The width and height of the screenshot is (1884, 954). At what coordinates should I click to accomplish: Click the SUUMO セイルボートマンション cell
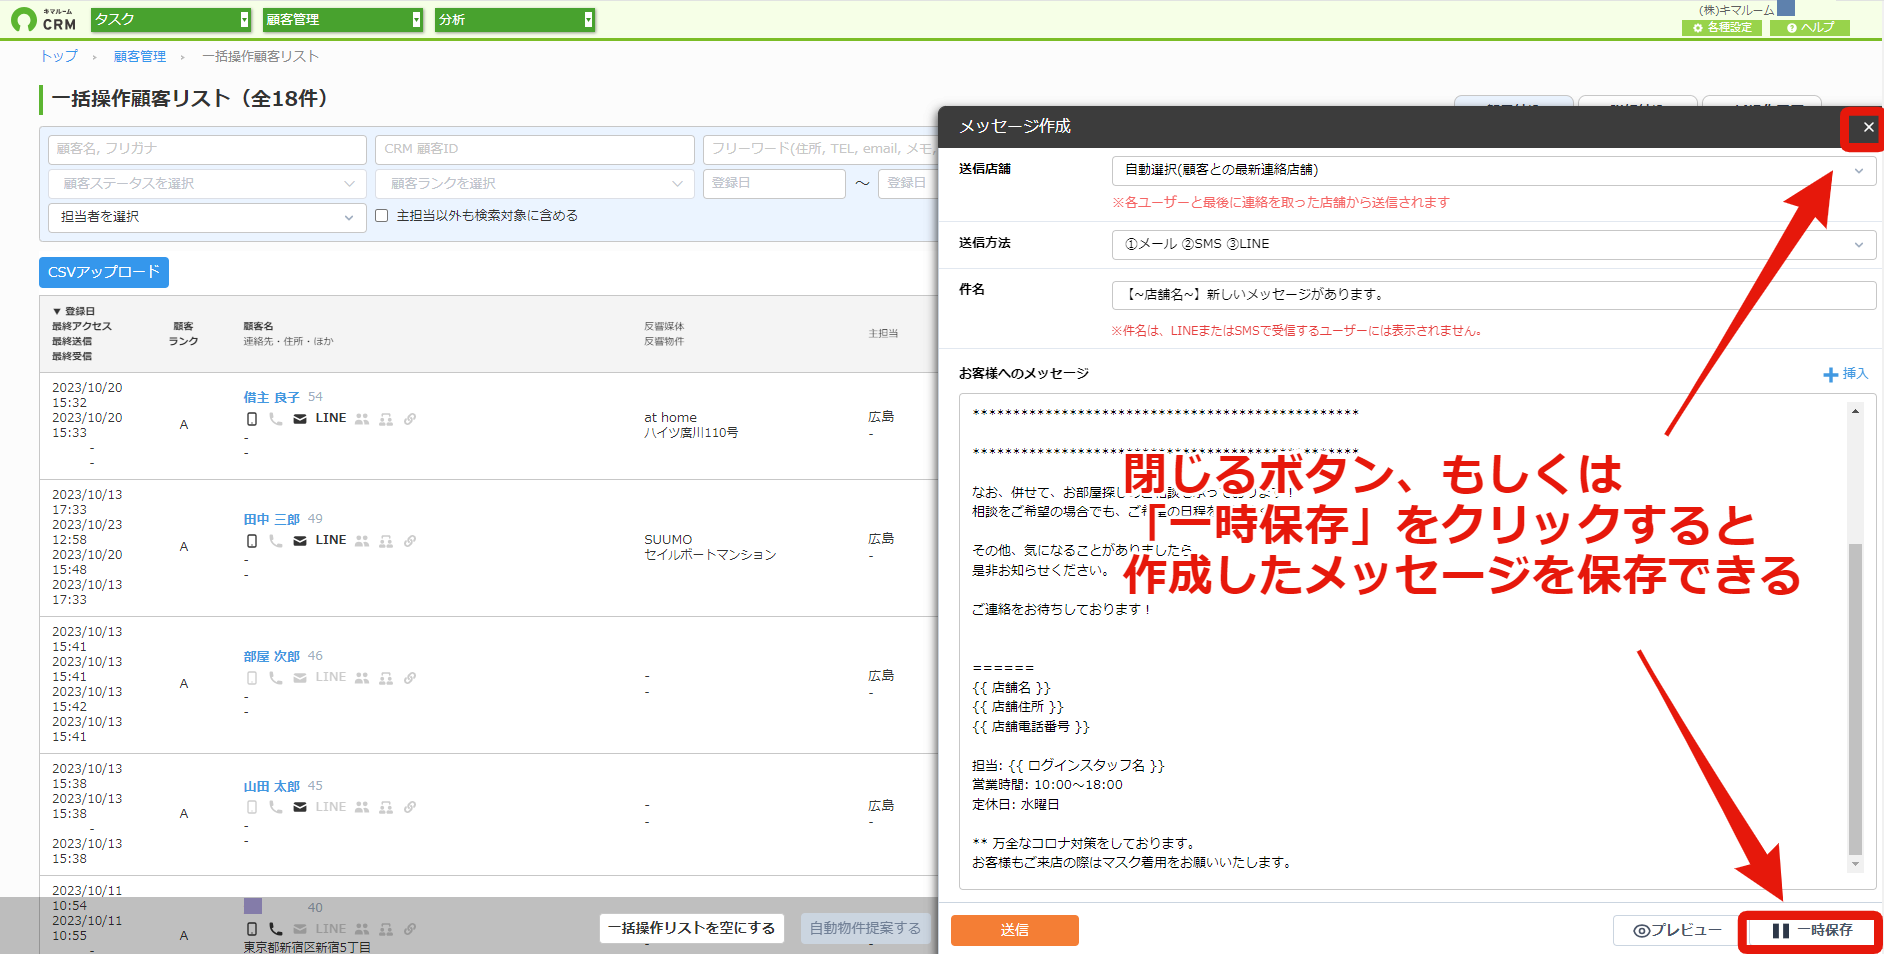tap(710, 547)
